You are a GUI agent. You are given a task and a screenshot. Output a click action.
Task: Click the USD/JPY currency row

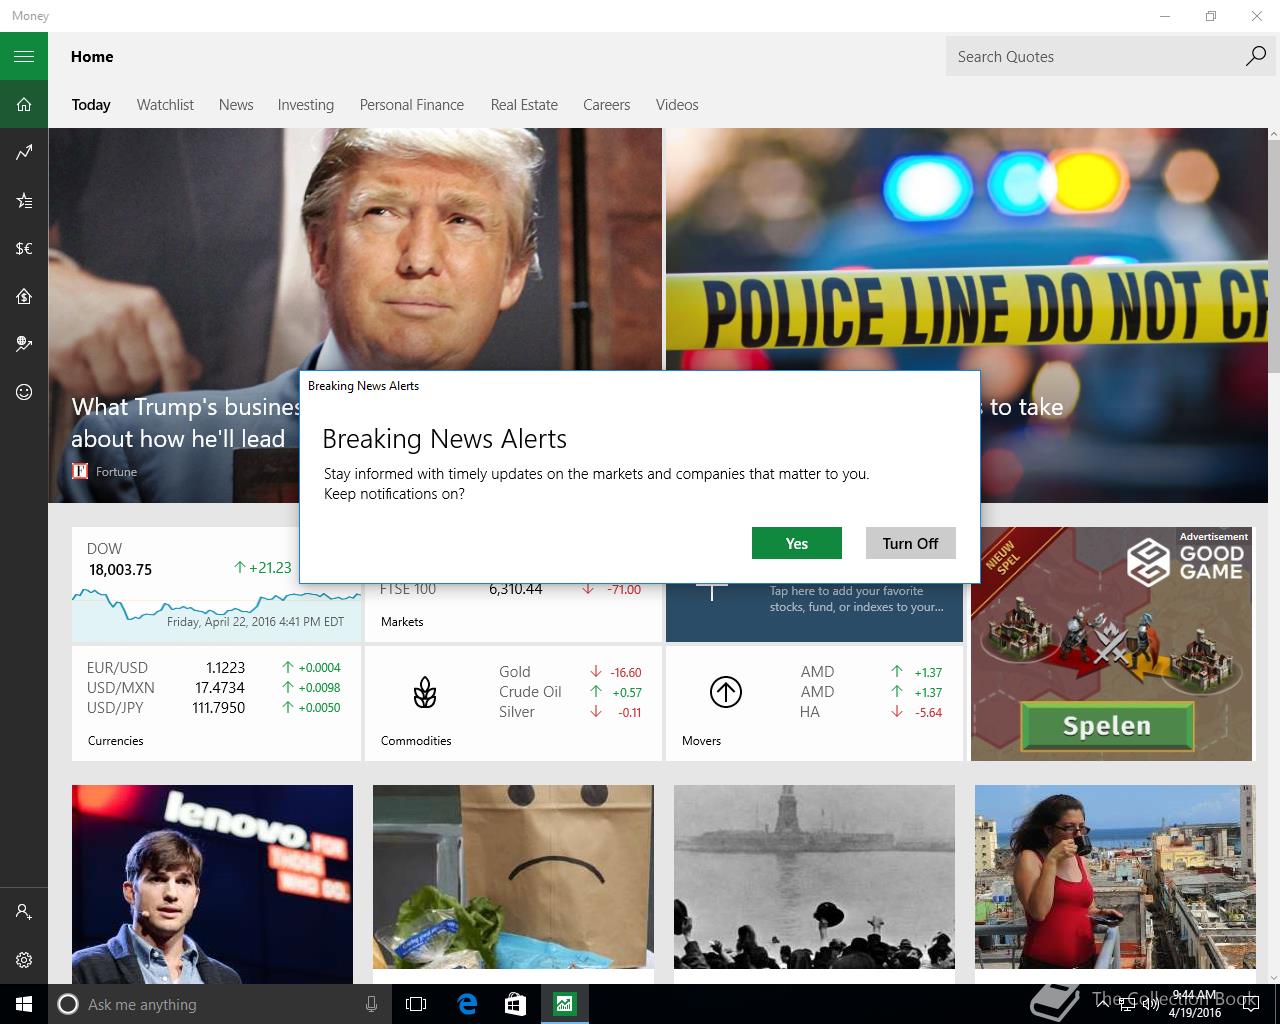214,707
